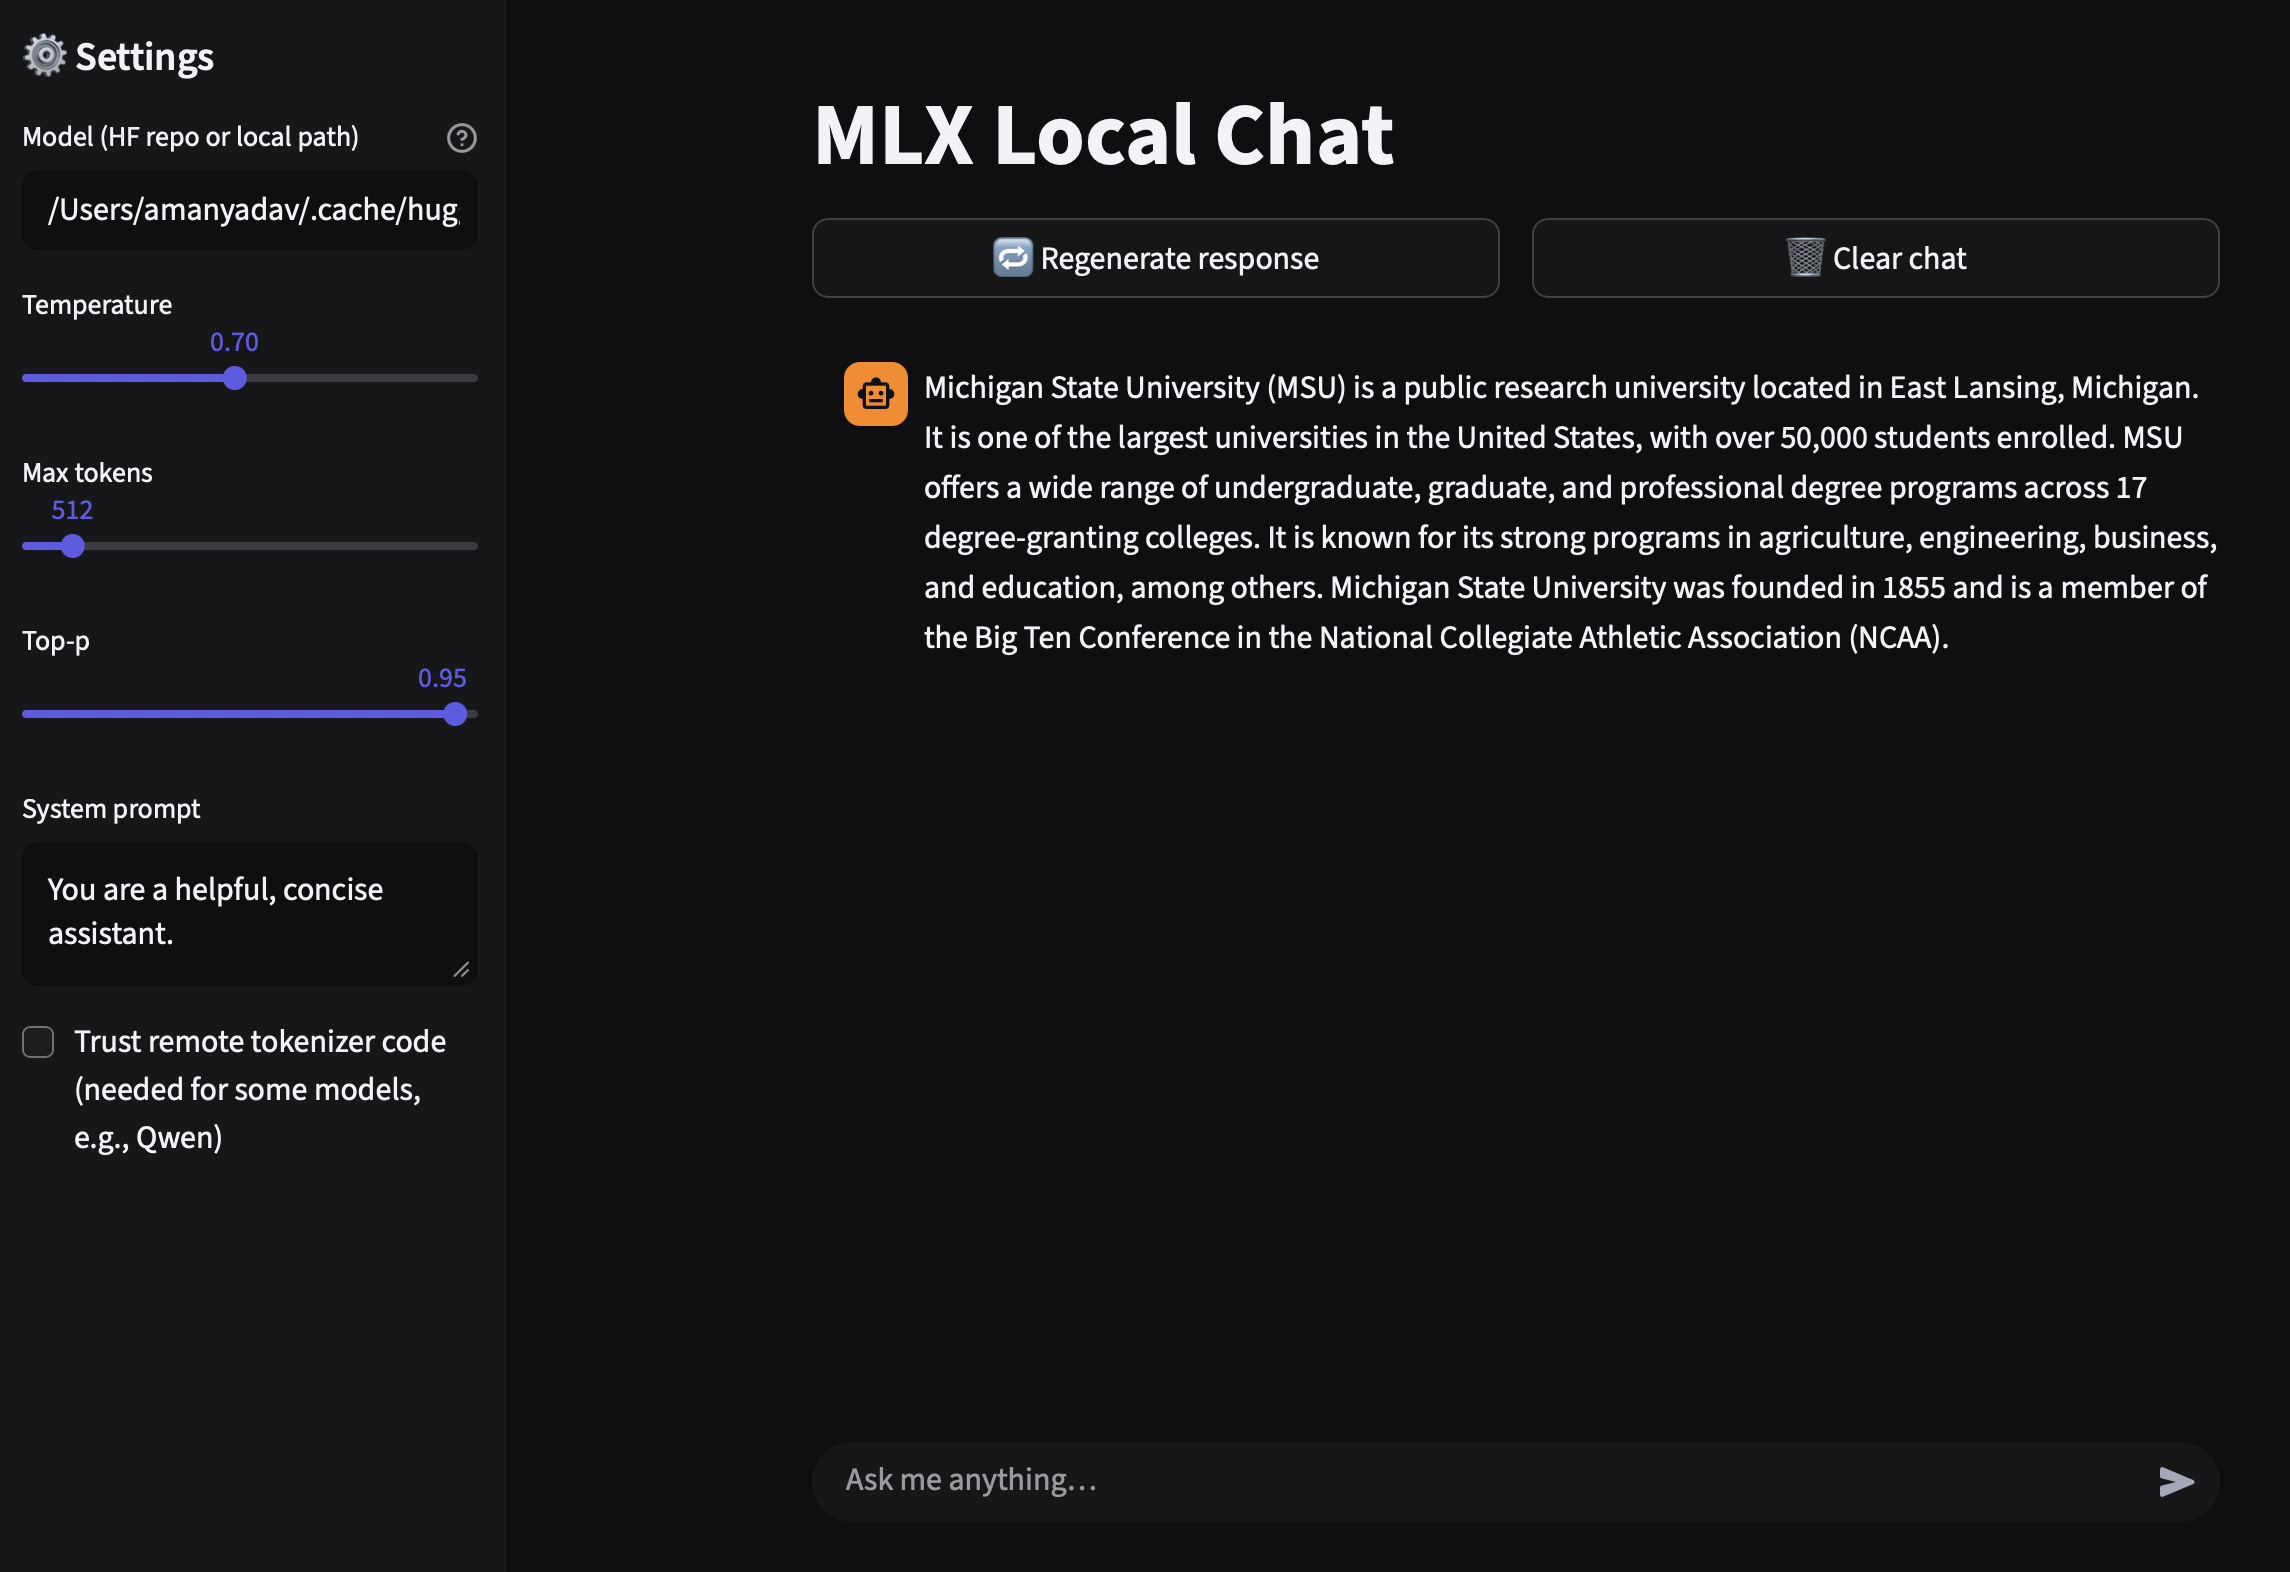
Task: Click the model path help icon
Action: pos(461,138)
